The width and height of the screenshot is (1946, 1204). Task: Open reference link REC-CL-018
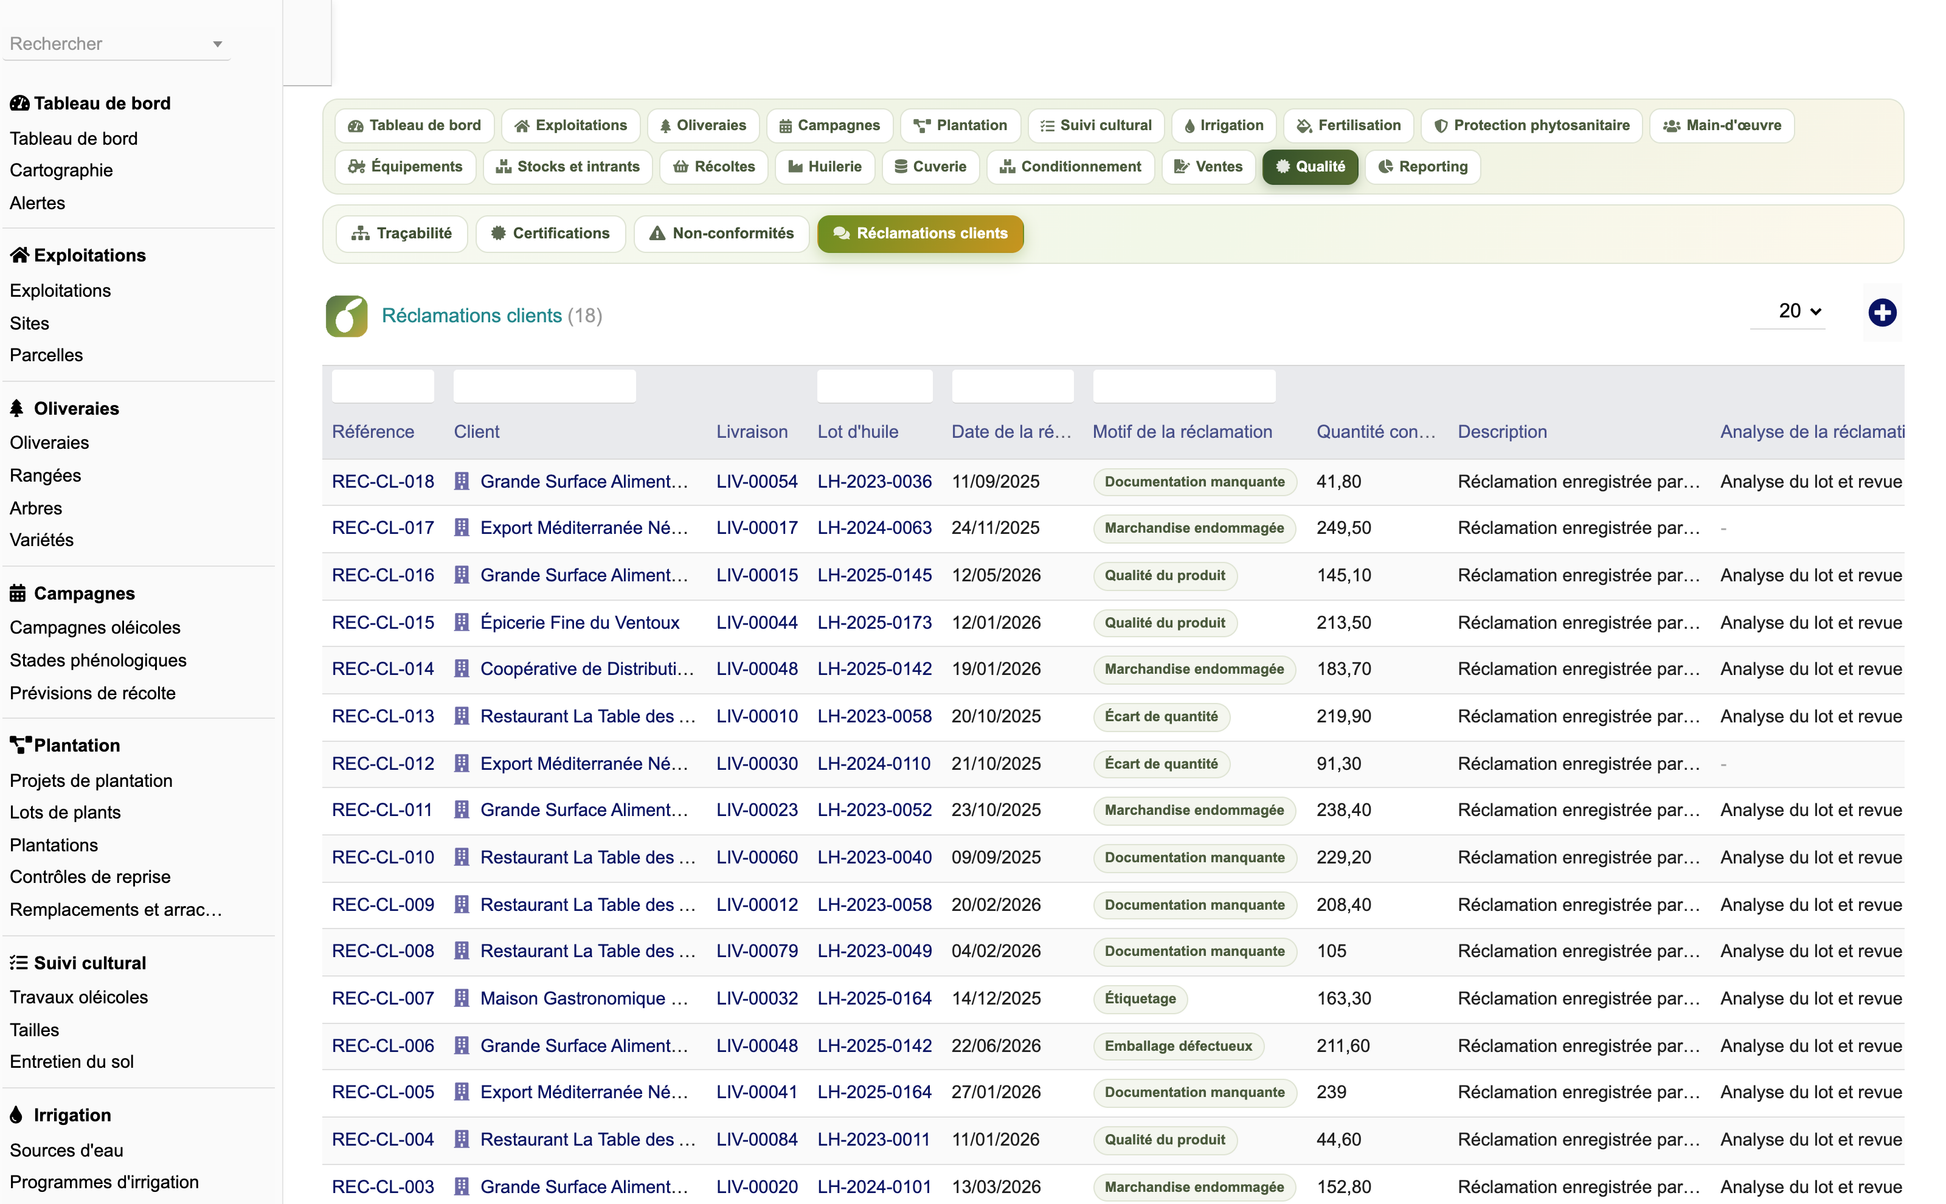point(383,481)
